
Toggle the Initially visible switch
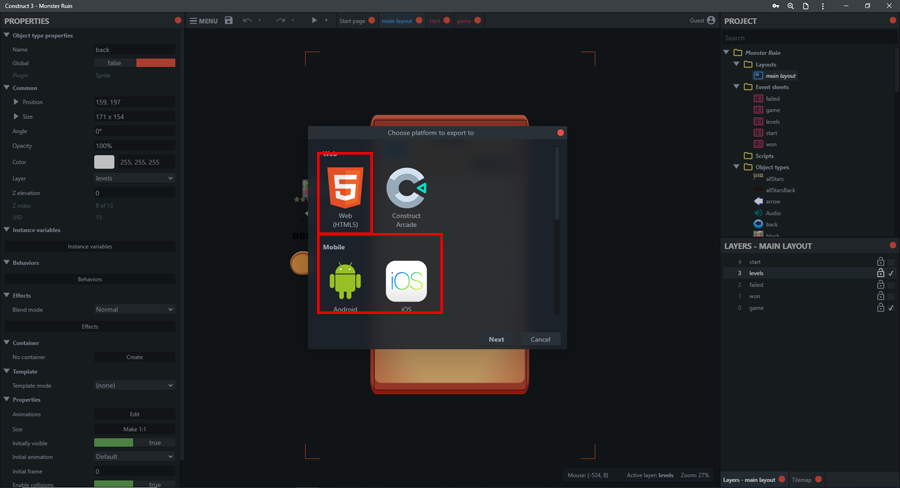134,443
